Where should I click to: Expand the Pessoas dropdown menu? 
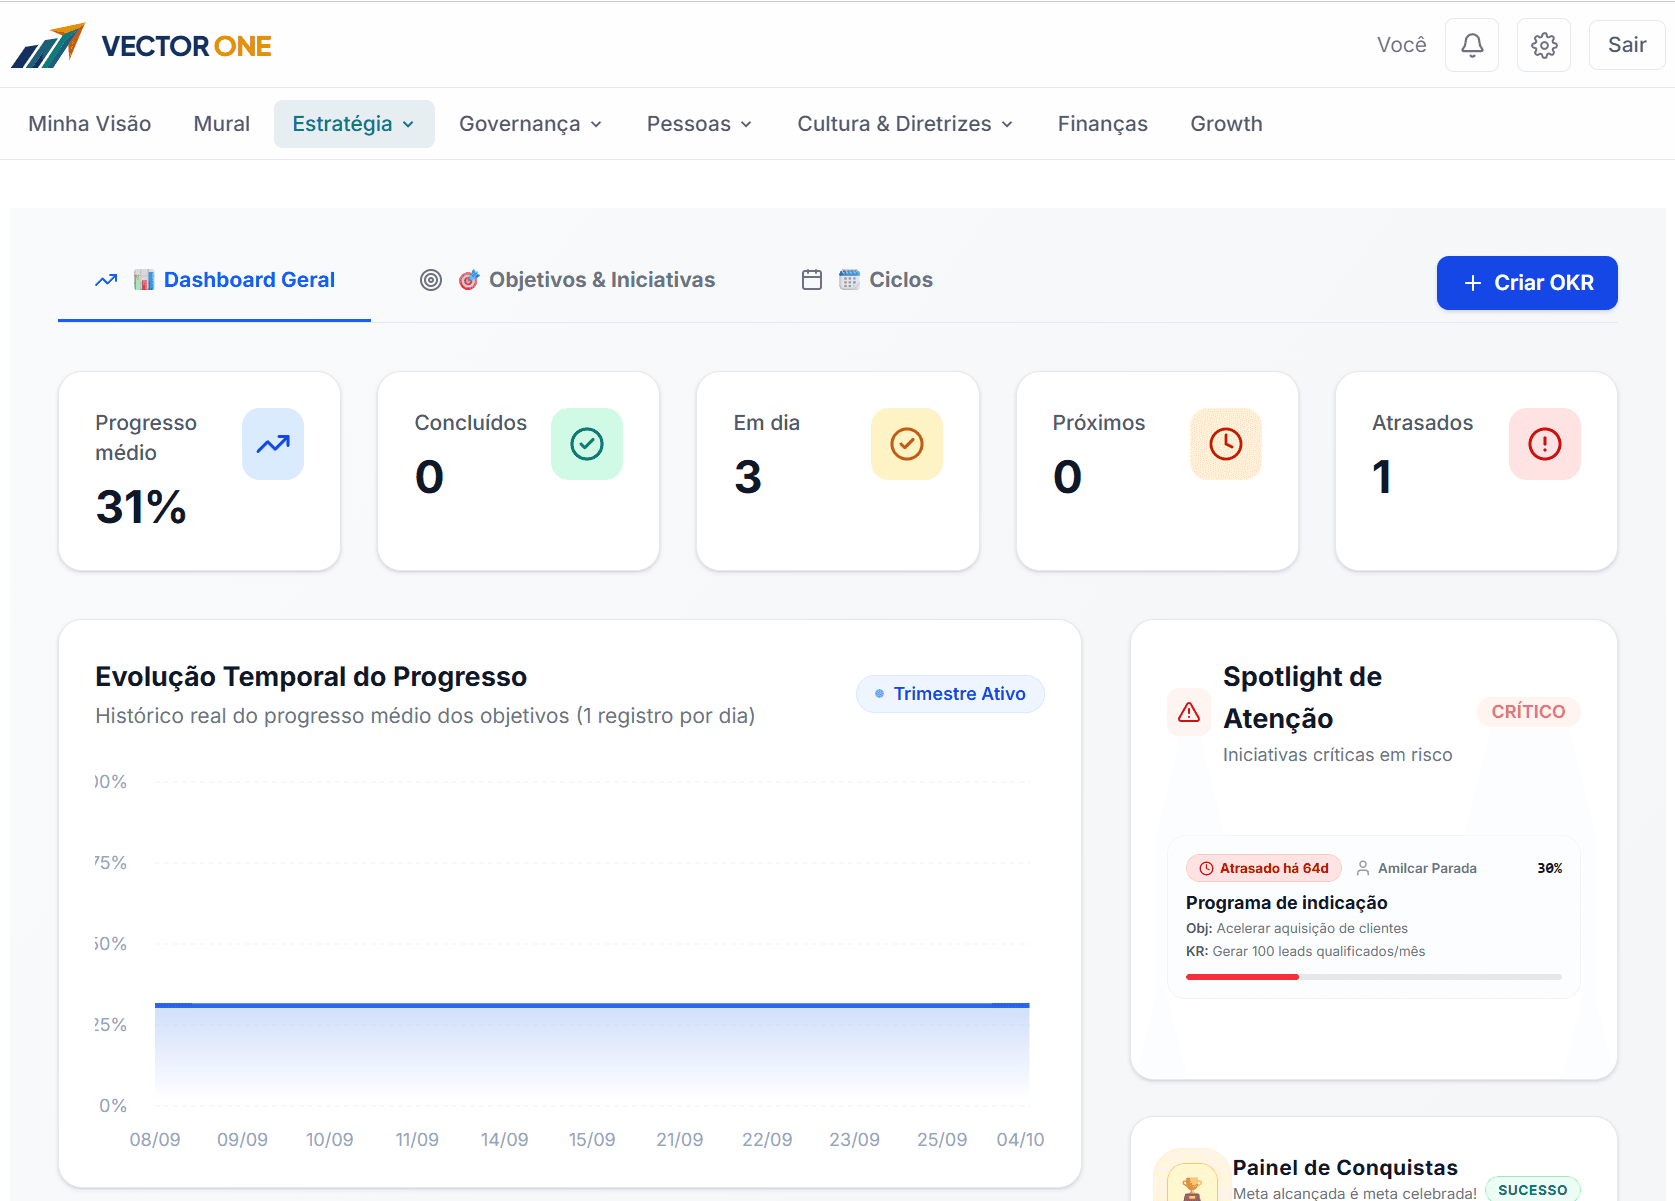click(x=699, y=124)
